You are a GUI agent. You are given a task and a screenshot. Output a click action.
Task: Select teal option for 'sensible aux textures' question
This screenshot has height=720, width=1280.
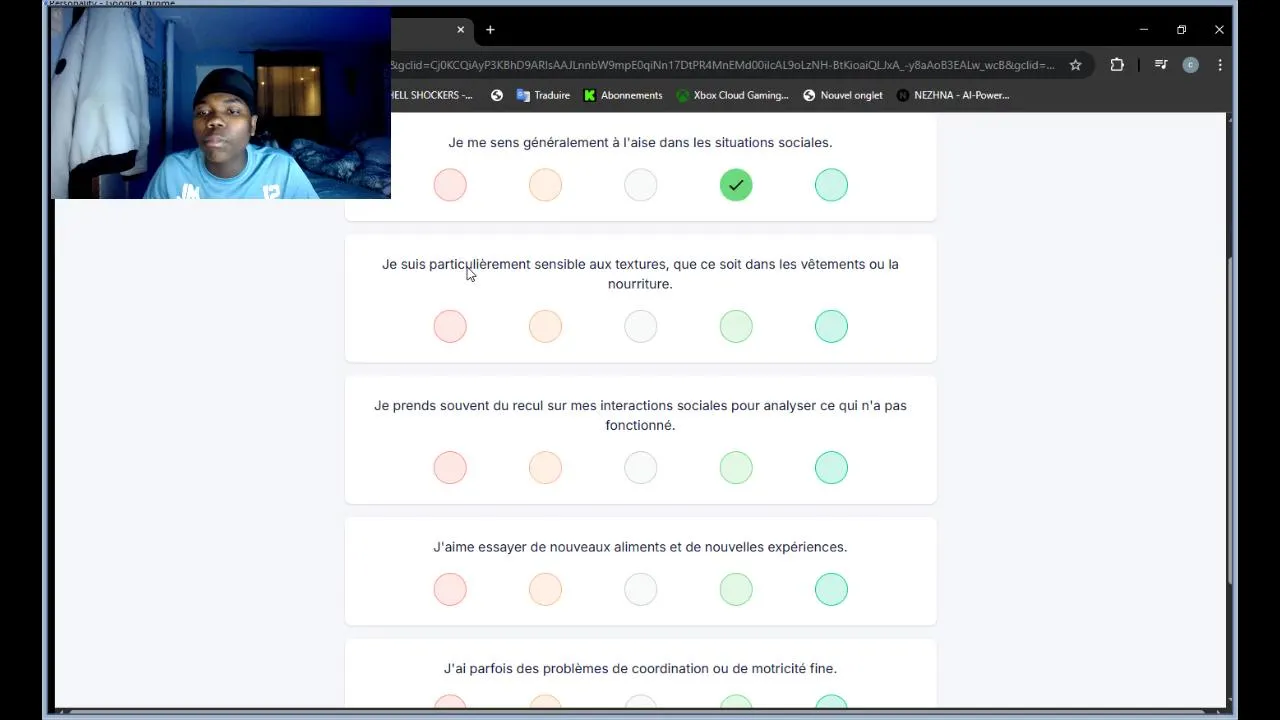point(831,326)
